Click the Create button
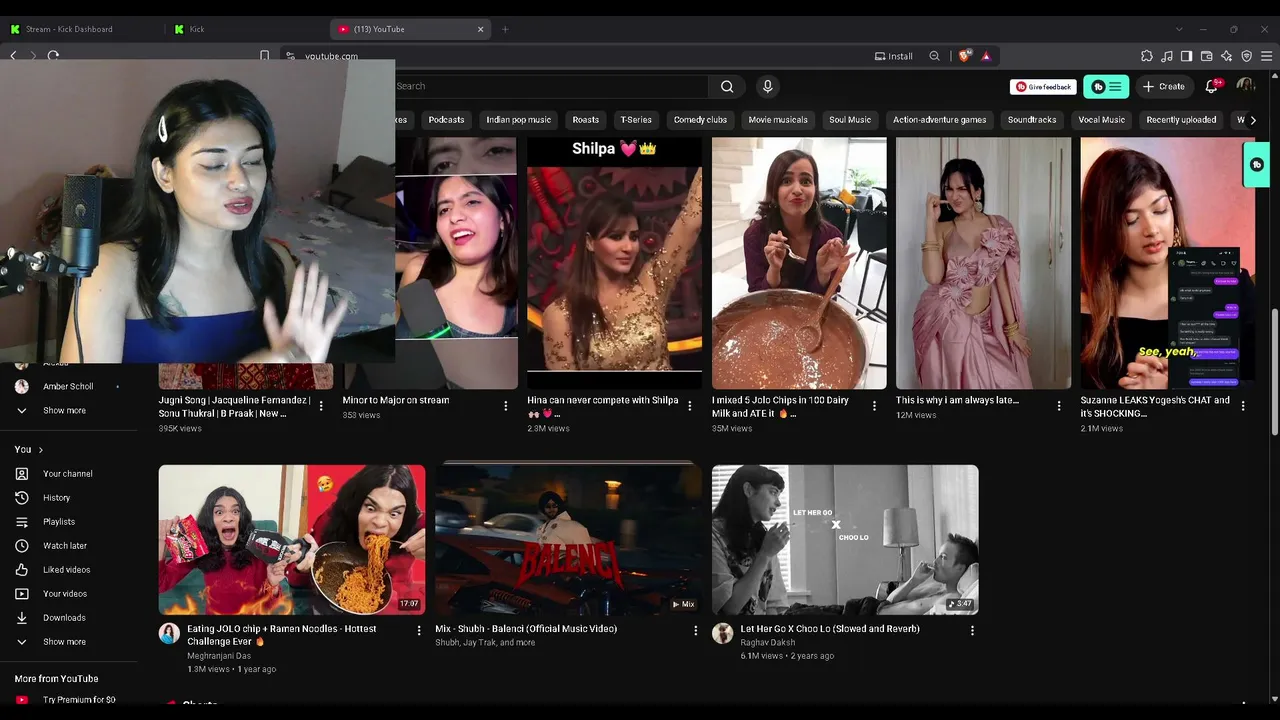The height and width of the screenshot is (720, 1280). 1164,87
